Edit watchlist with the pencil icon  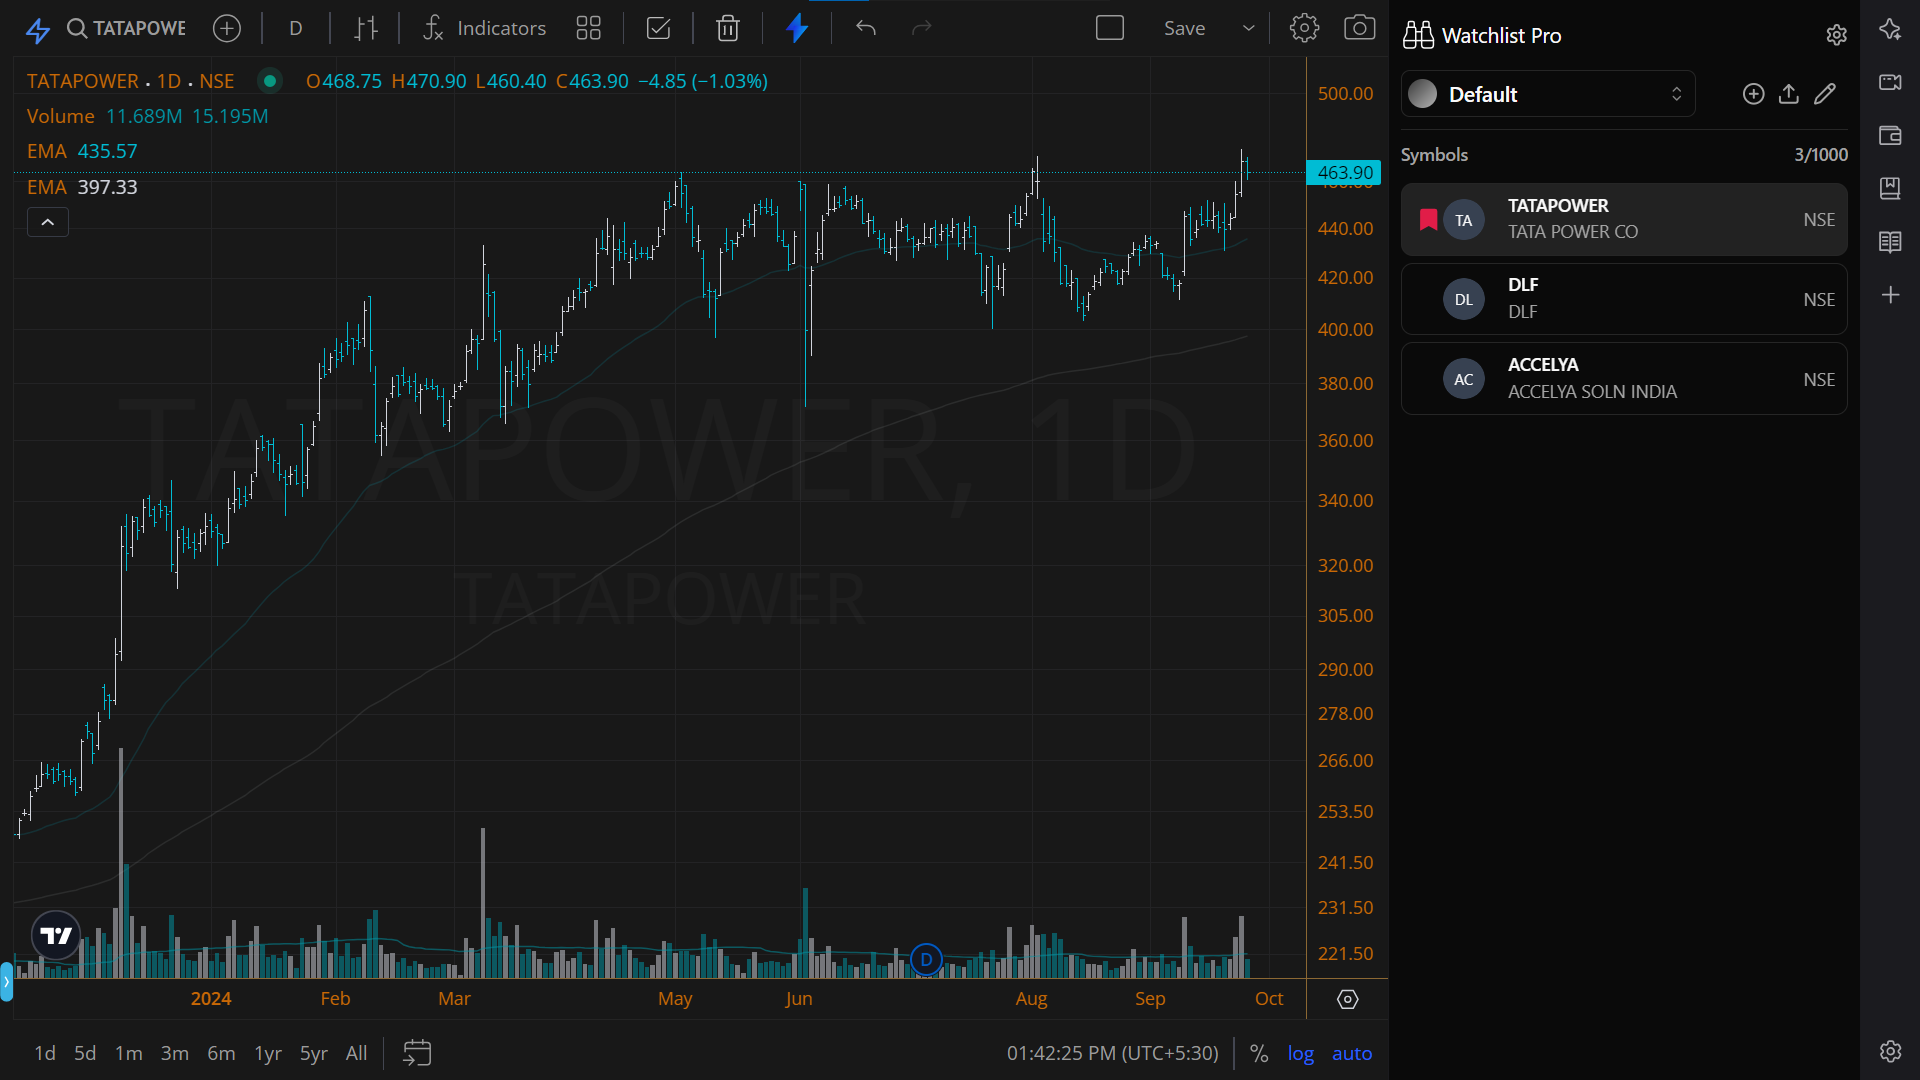[x=1825, y=94]
